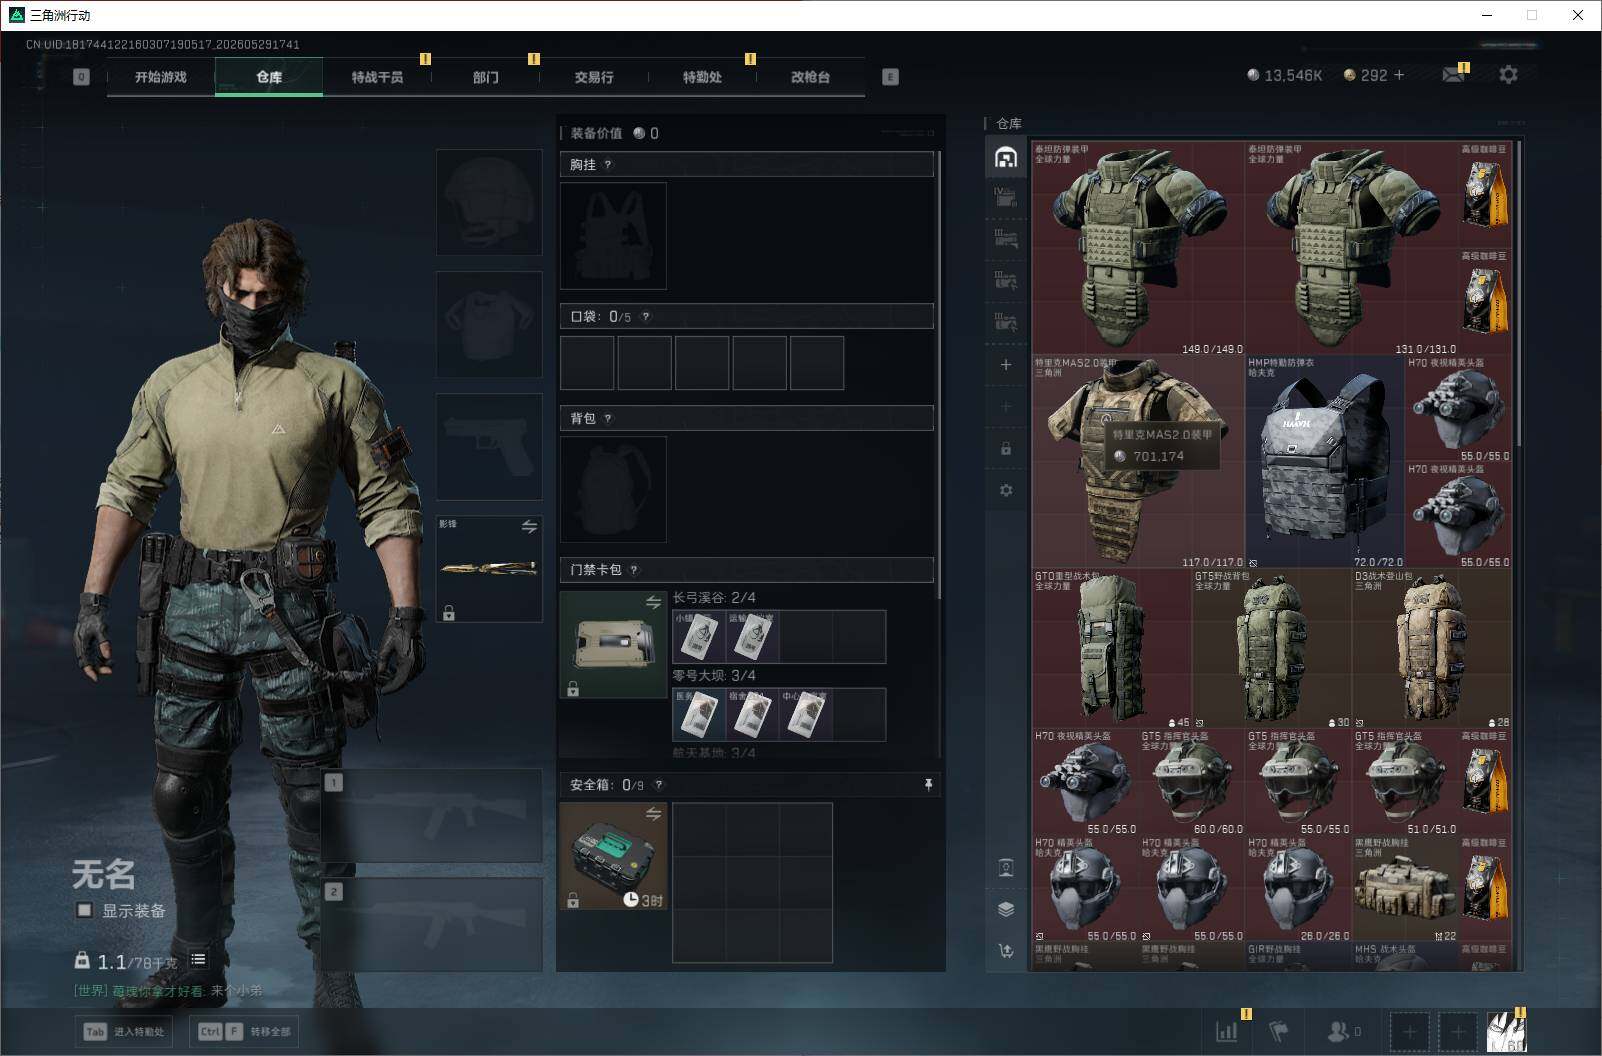Viewport: 1602px width, 1056px height.
Task: Open the stacked layers icon in sidebar
Action: [1006, 909]
